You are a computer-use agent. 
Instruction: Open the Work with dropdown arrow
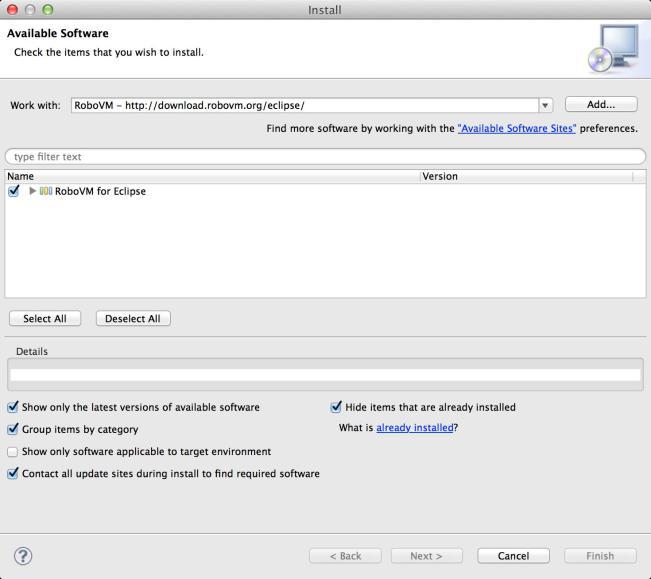546,105
